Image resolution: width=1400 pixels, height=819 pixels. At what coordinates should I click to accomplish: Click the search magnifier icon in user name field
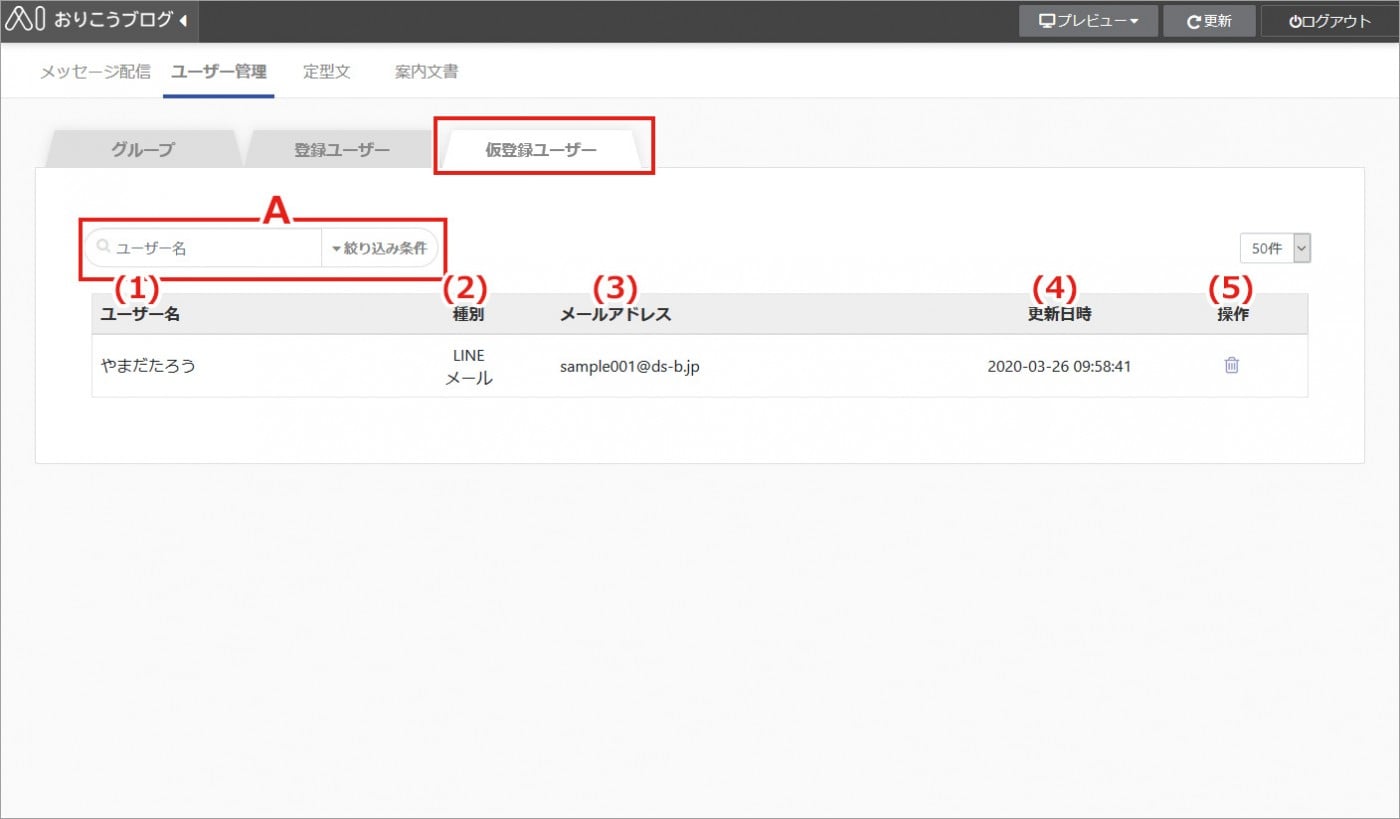(x=103, y=247)
